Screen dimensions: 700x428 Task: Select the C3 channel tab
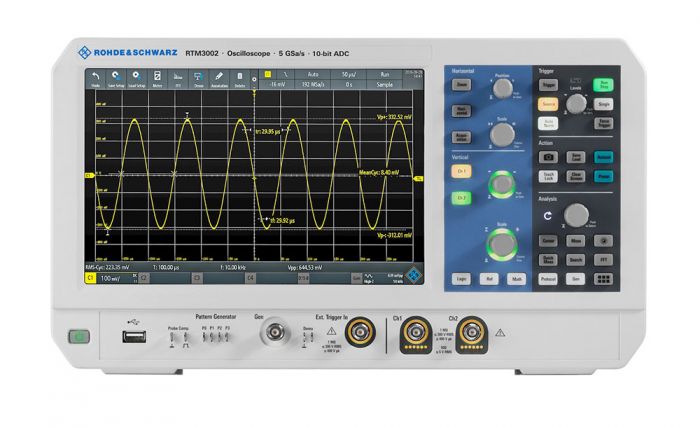196,279
